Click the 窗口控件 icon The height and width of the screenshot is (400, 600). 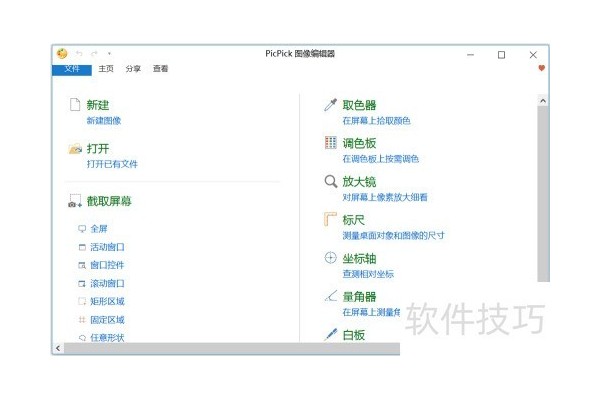(x=82, y=265)
